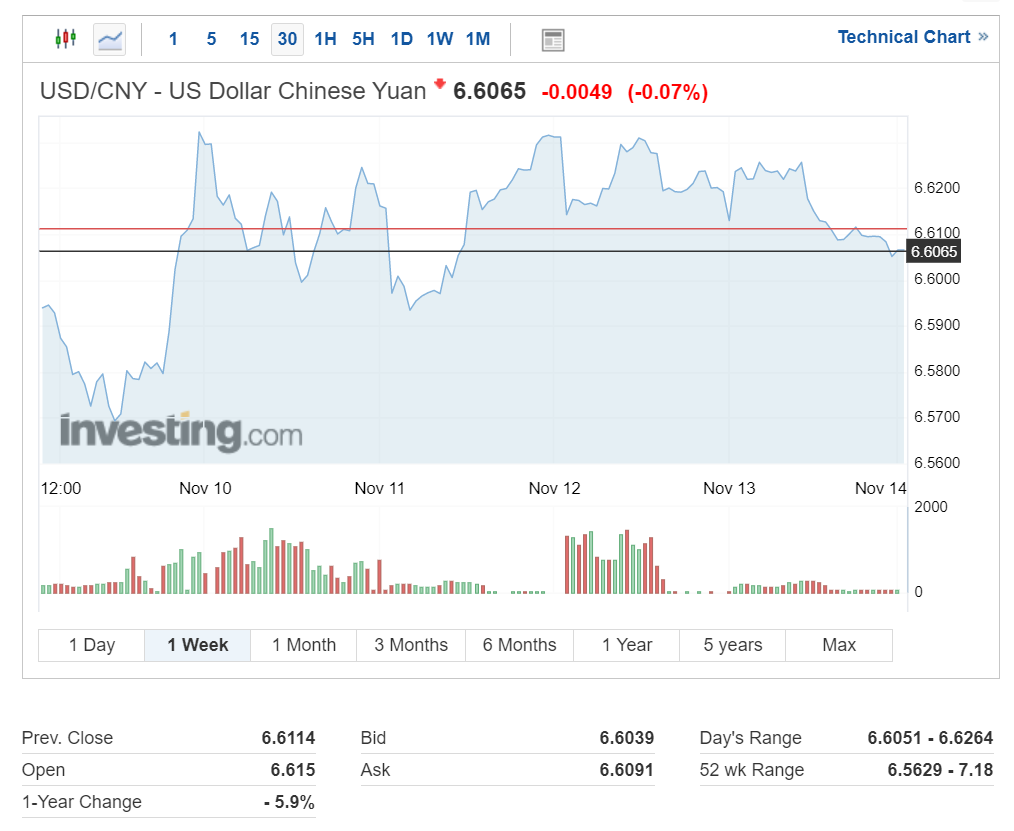Set chart interval to 5 minutes
Screen dimensions: 1014x831
[211, 39]
